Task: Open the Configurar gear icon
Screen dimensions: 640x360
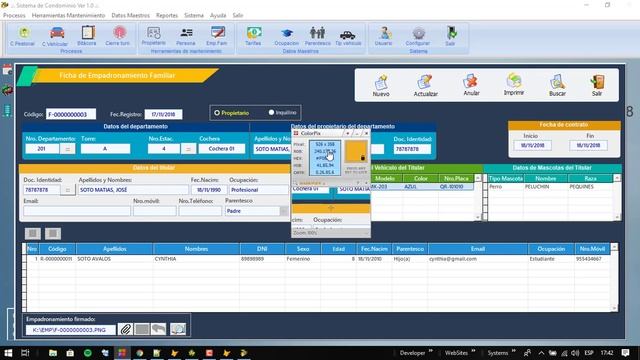Action: [x=418, y=36]
